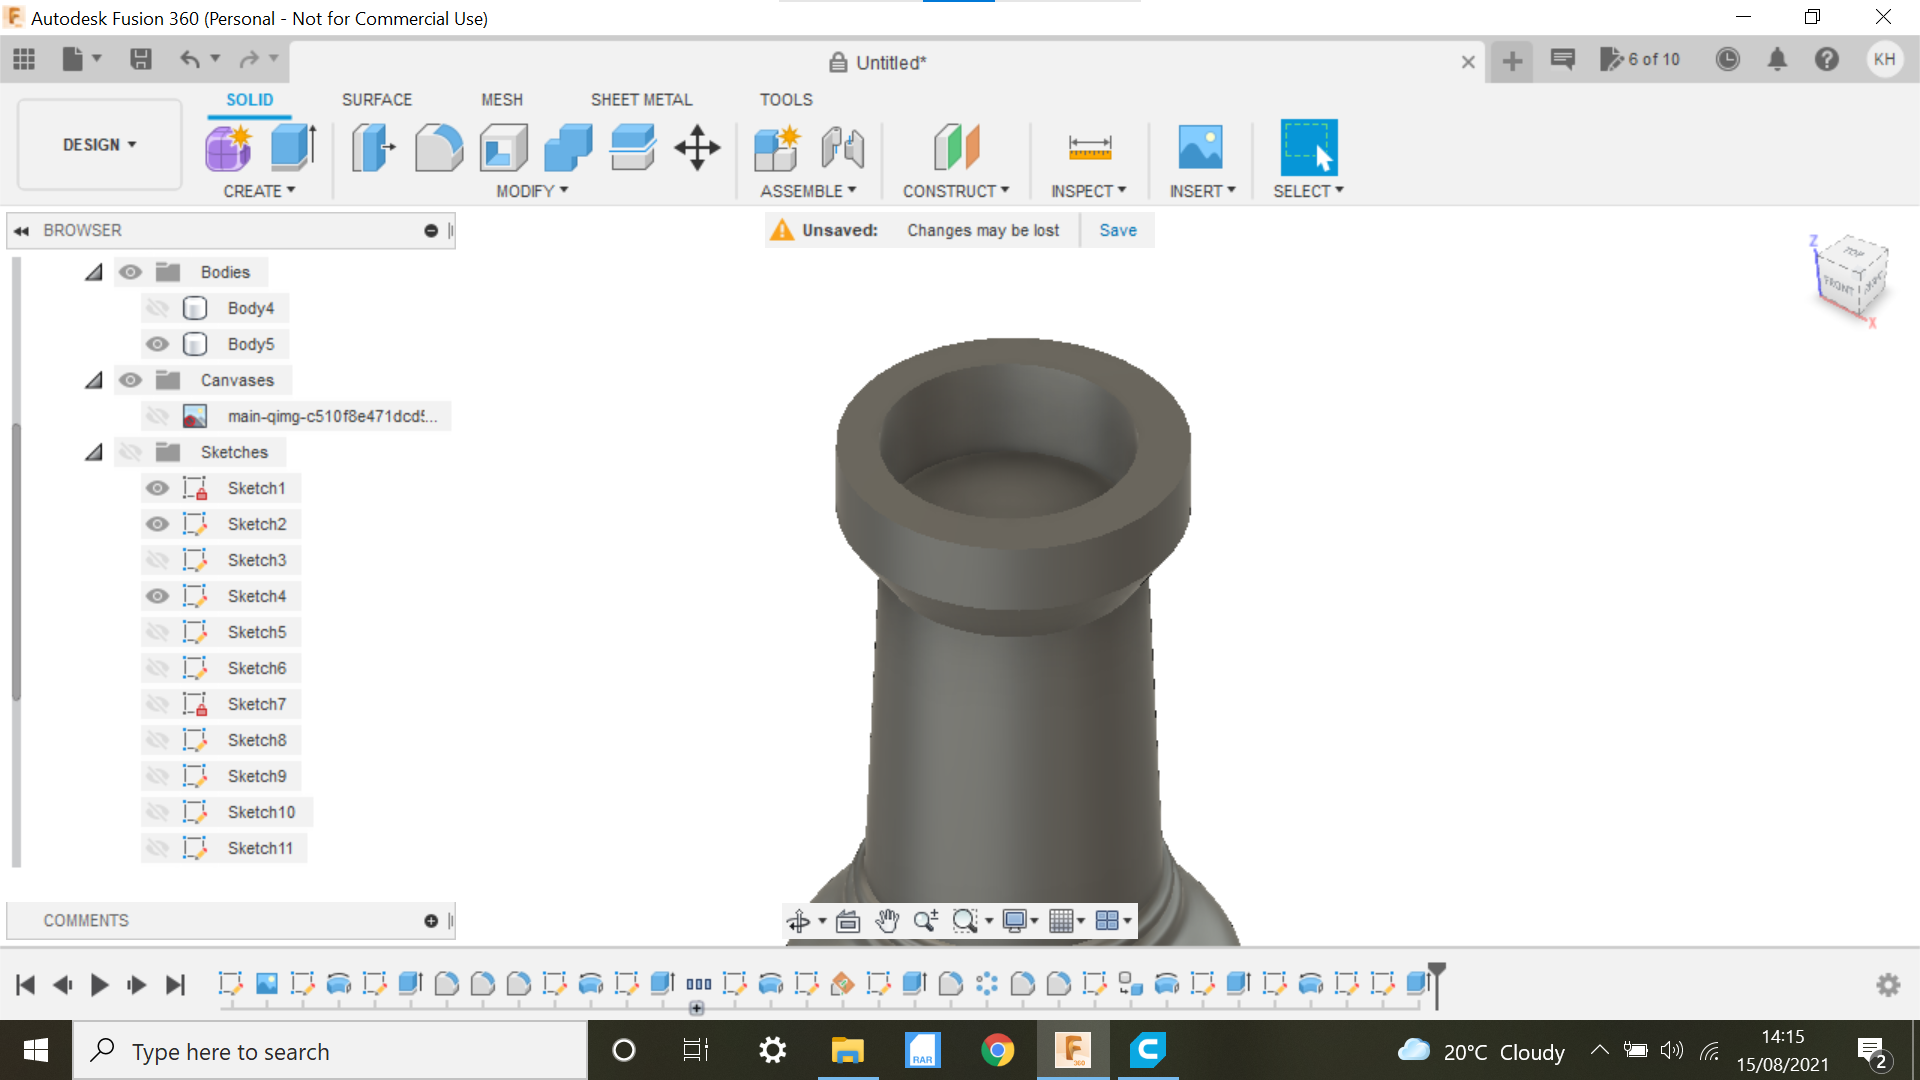Viewport: 1920px width, 1080px height.
Task: Show the Sketches folder visibility
Action: click(130, 452)
